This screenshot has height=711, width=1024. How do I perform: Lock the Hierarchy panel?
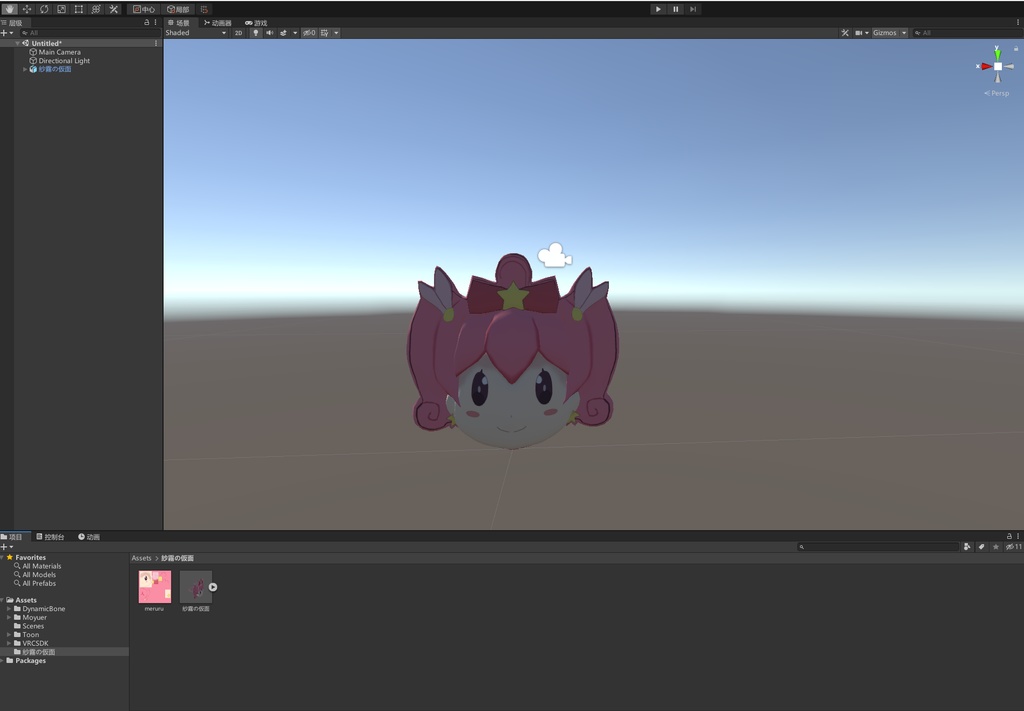click(x=146, y=22)
